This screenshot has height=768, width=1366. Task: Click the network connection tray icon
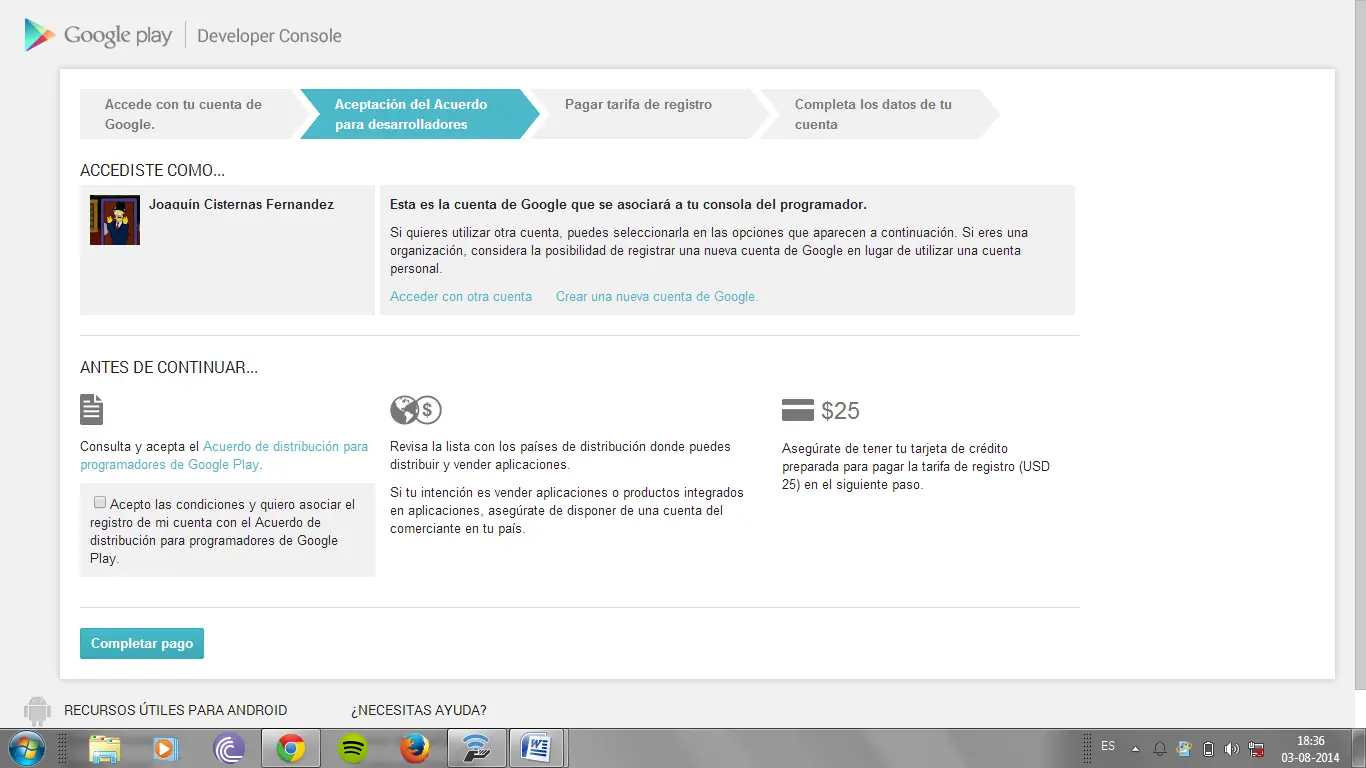(1257, 748)
